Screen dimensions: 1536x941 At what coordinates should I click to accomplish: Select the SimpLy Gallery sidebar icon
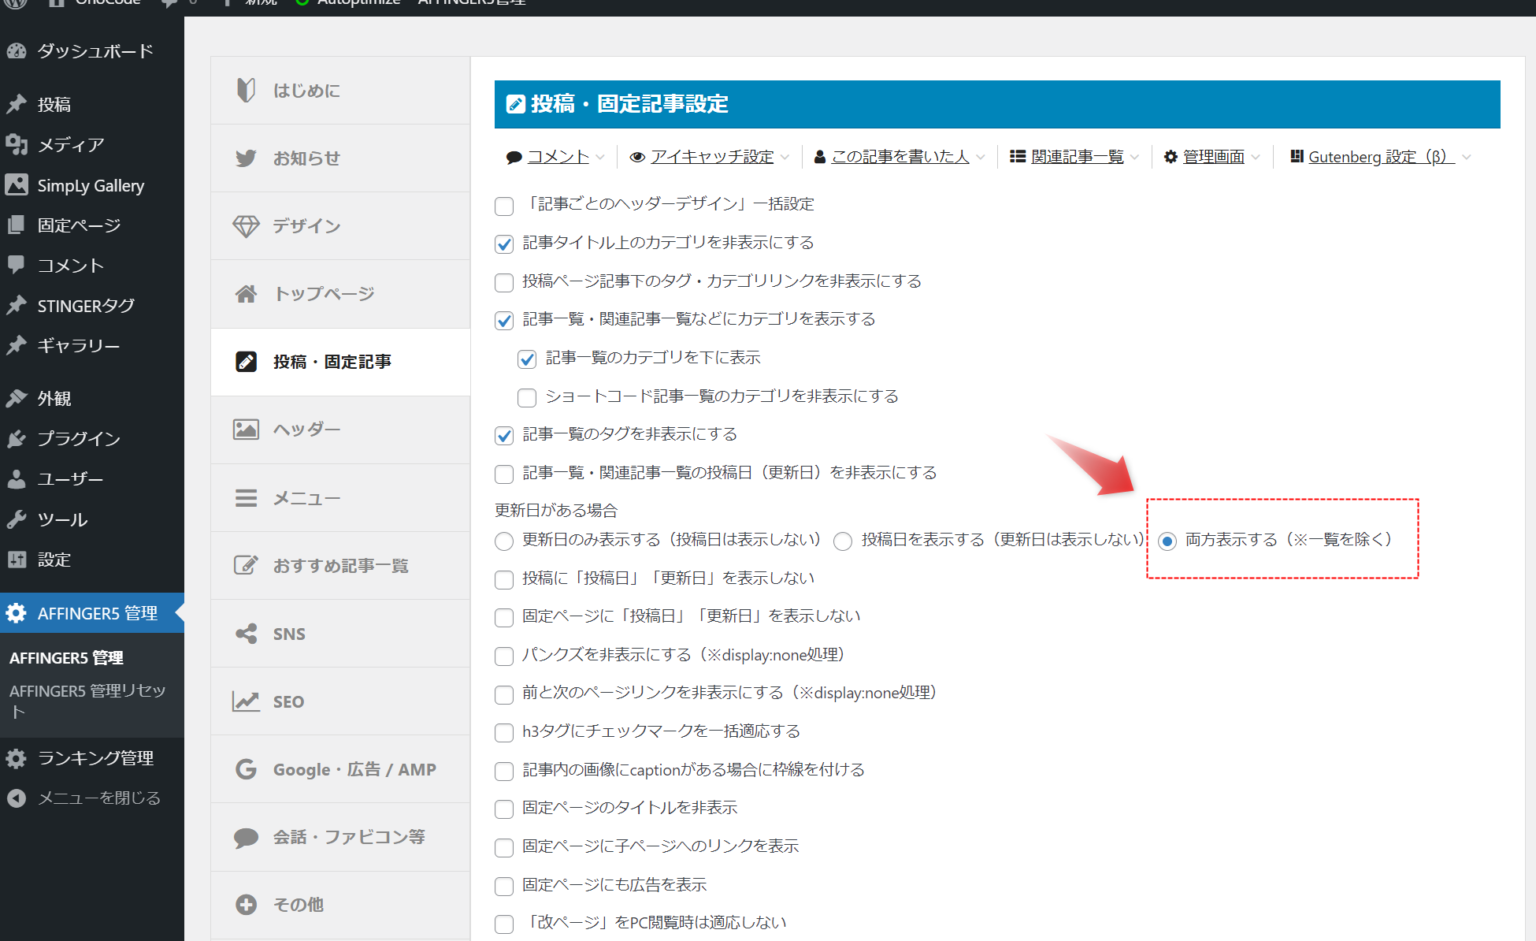pyautogui.click(x=18, y=185)
